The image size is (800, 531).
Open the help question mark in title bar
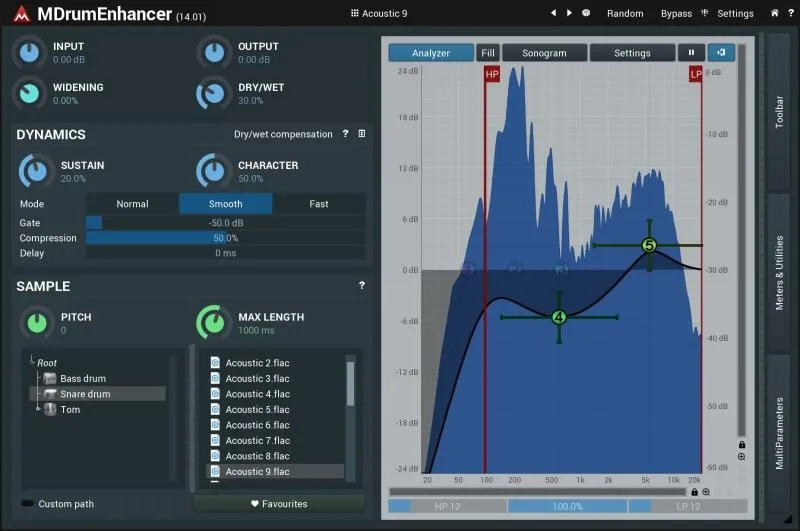click(x=790, y=13)
